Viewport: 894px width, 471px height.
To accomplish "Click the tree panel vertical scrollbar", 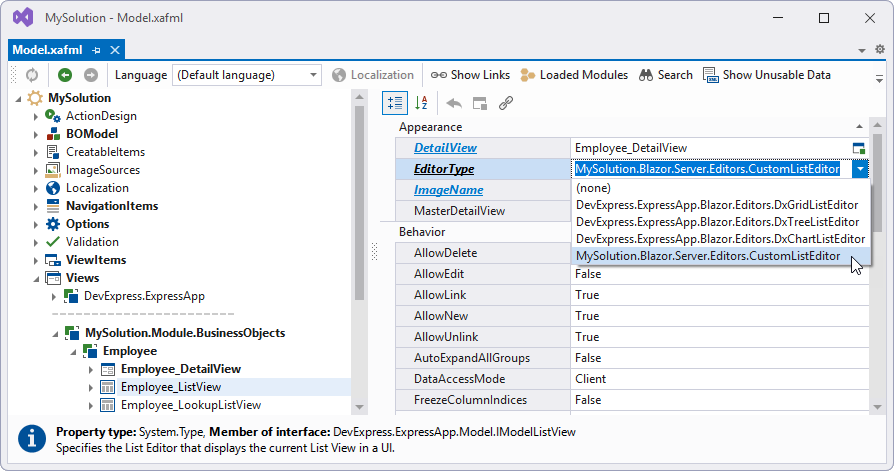I will click(359, 202).
